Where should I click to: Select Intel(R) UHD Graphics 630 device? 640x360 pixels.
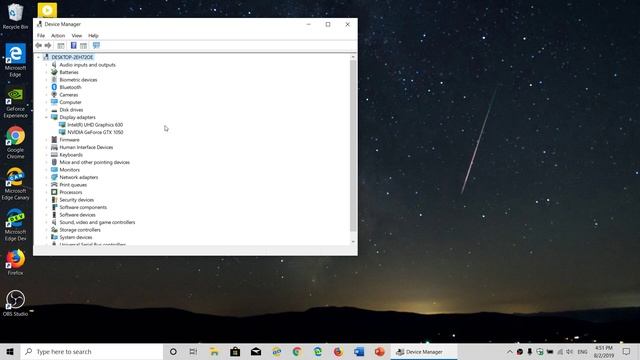coord(95,125)
